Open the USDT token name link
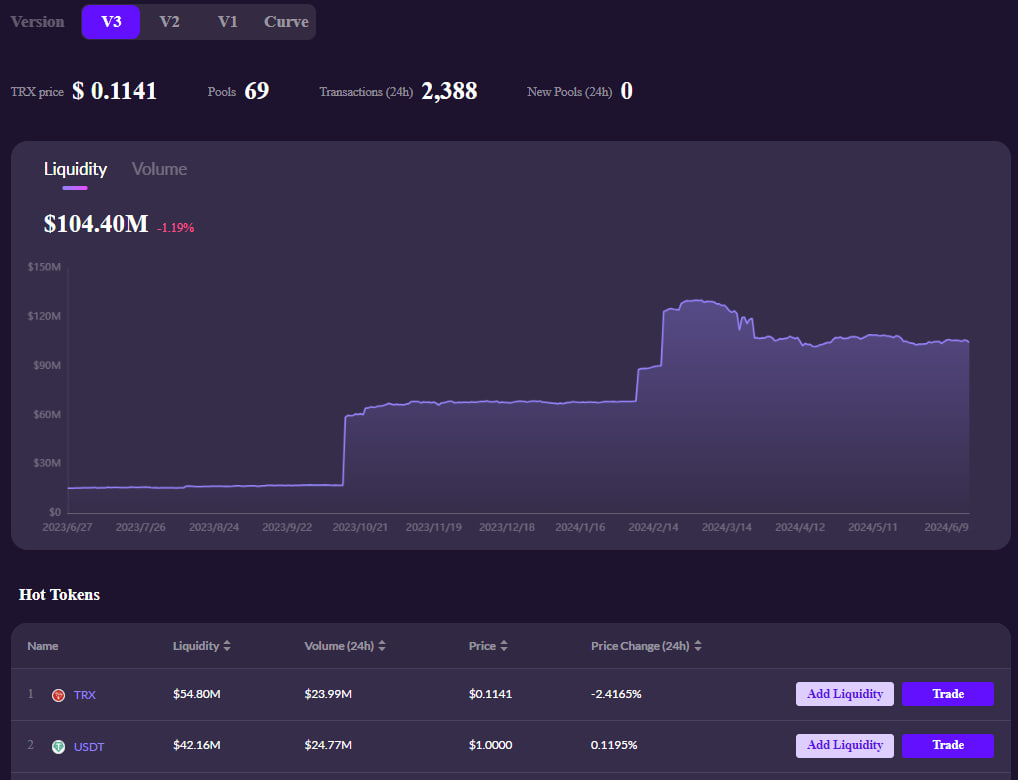 [x=89, y=746]
